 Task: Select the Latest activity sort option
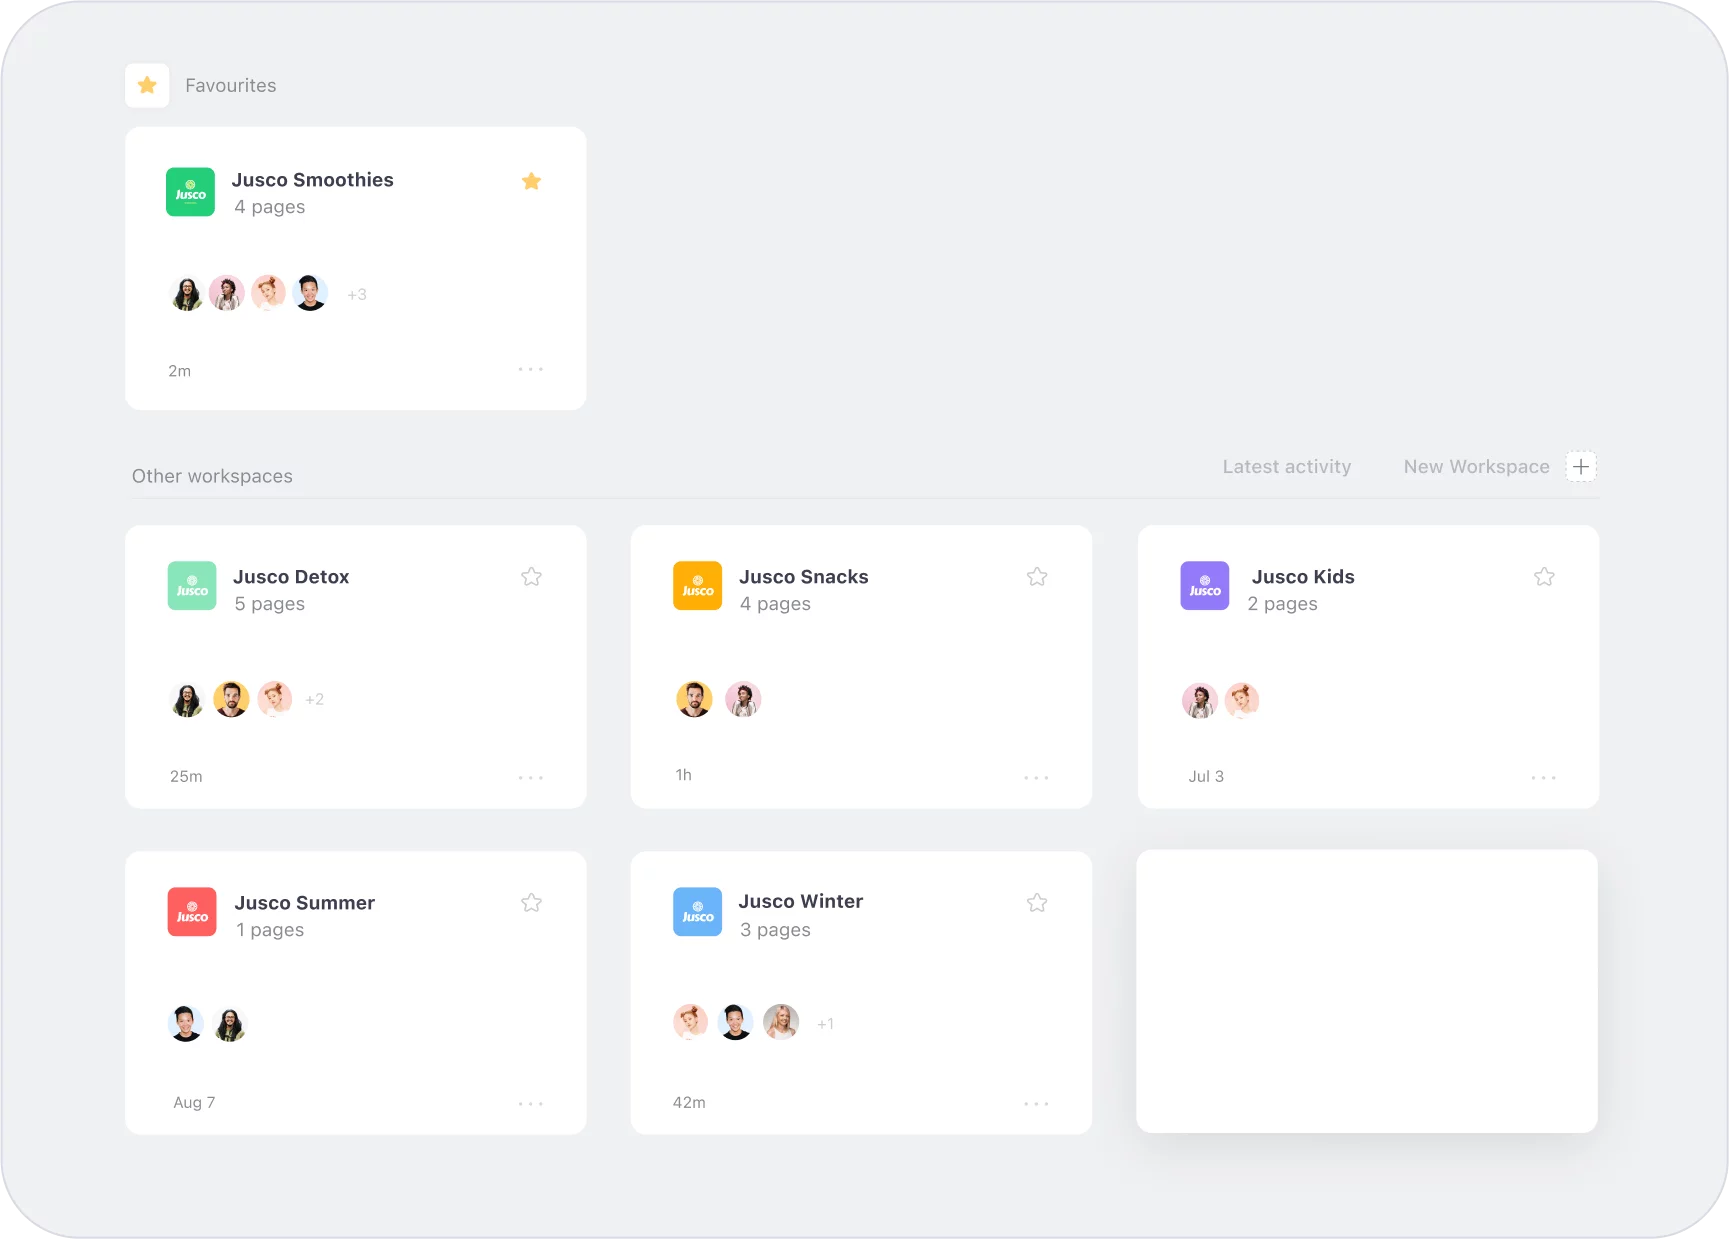coord(1287,466)
